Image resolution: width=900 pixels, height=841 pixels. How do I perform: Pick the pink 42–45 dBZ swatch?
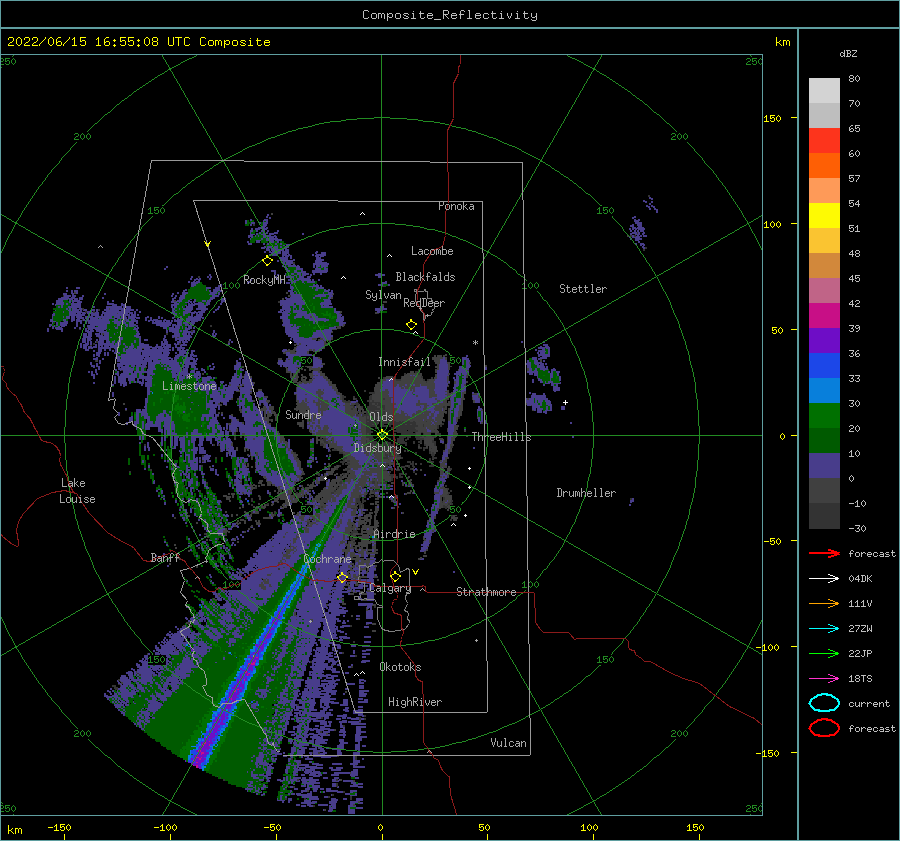824,290
